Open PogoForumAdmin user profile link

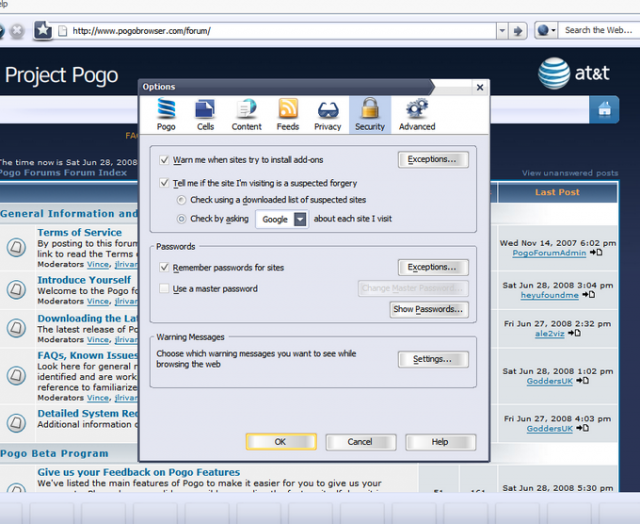549,253
